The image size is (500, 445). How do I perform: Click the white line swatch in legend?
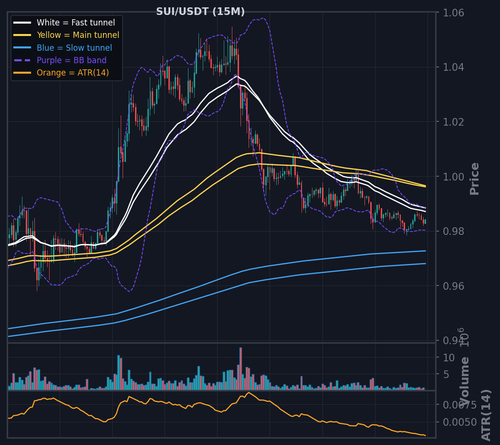click(22, 23)
